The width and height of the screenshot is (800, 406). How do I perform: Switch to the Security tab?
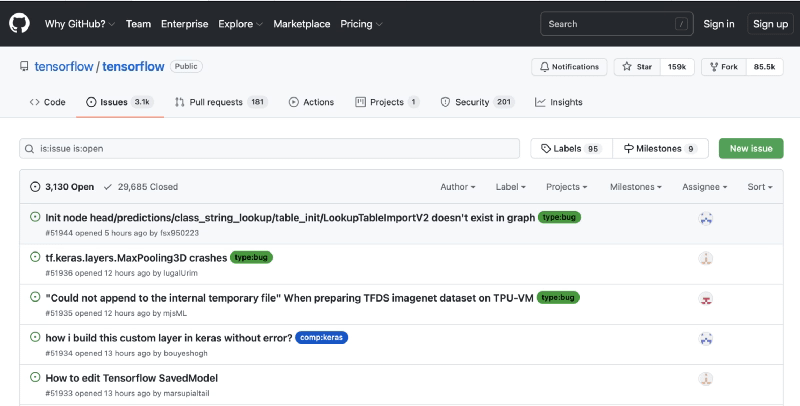coord(477,102)
